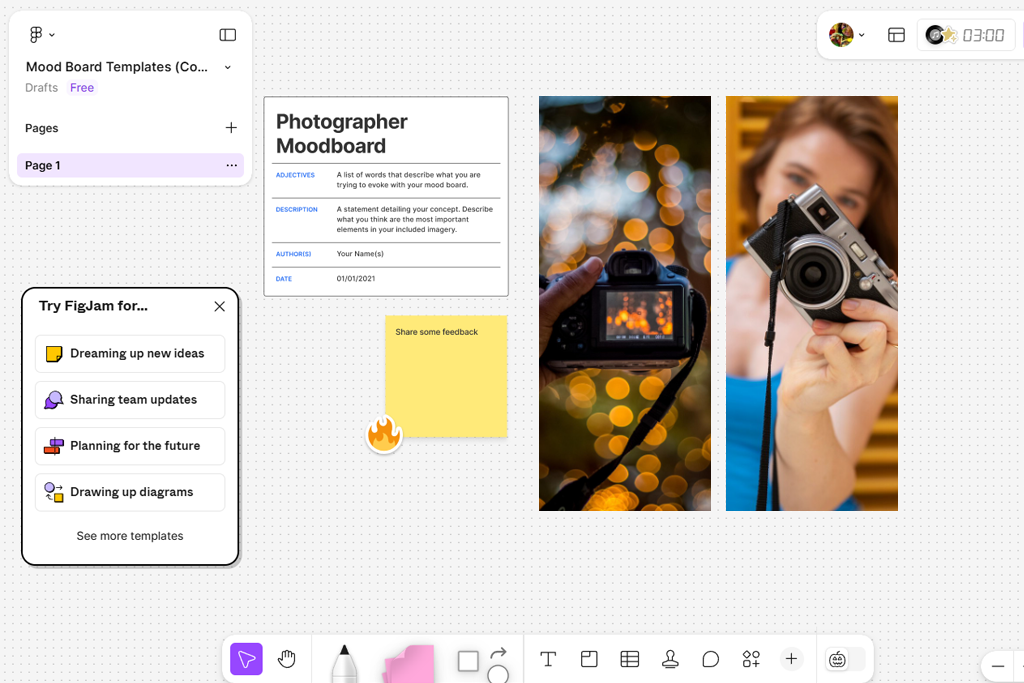Click the Try FigJam for... heading
This screenshot has height=683, width=1024.
click(x=93, y=306)
